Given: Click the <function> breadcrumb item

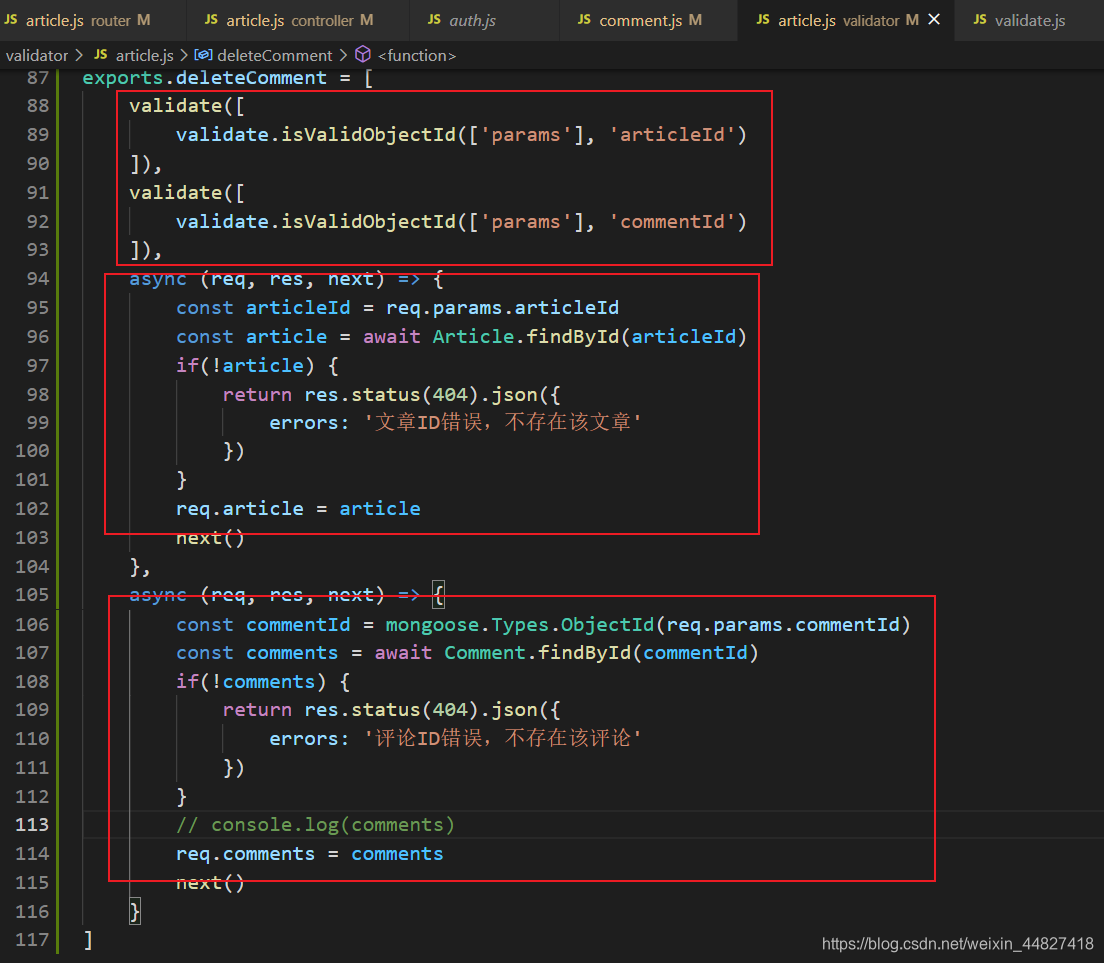Looking at the screenshot, I should [417, 55].
